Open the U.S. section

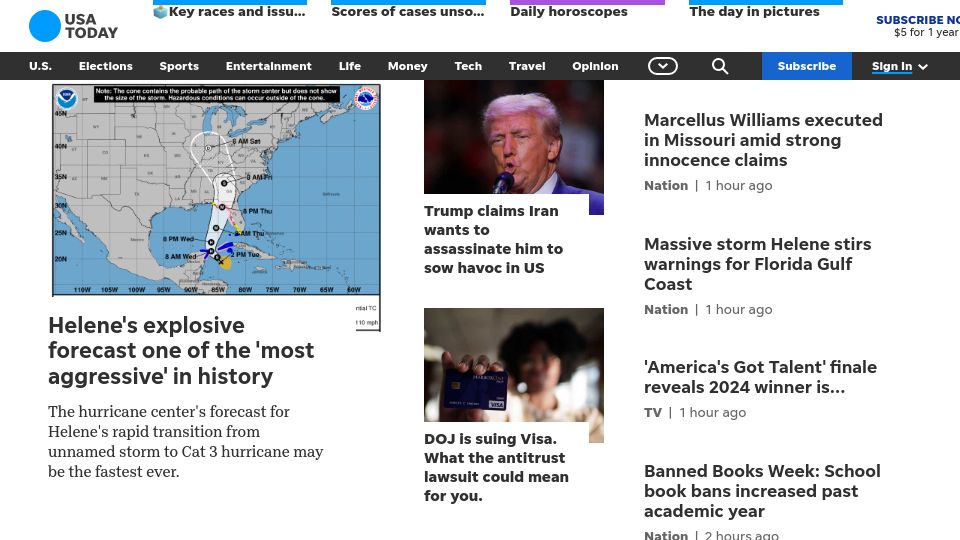40,66
